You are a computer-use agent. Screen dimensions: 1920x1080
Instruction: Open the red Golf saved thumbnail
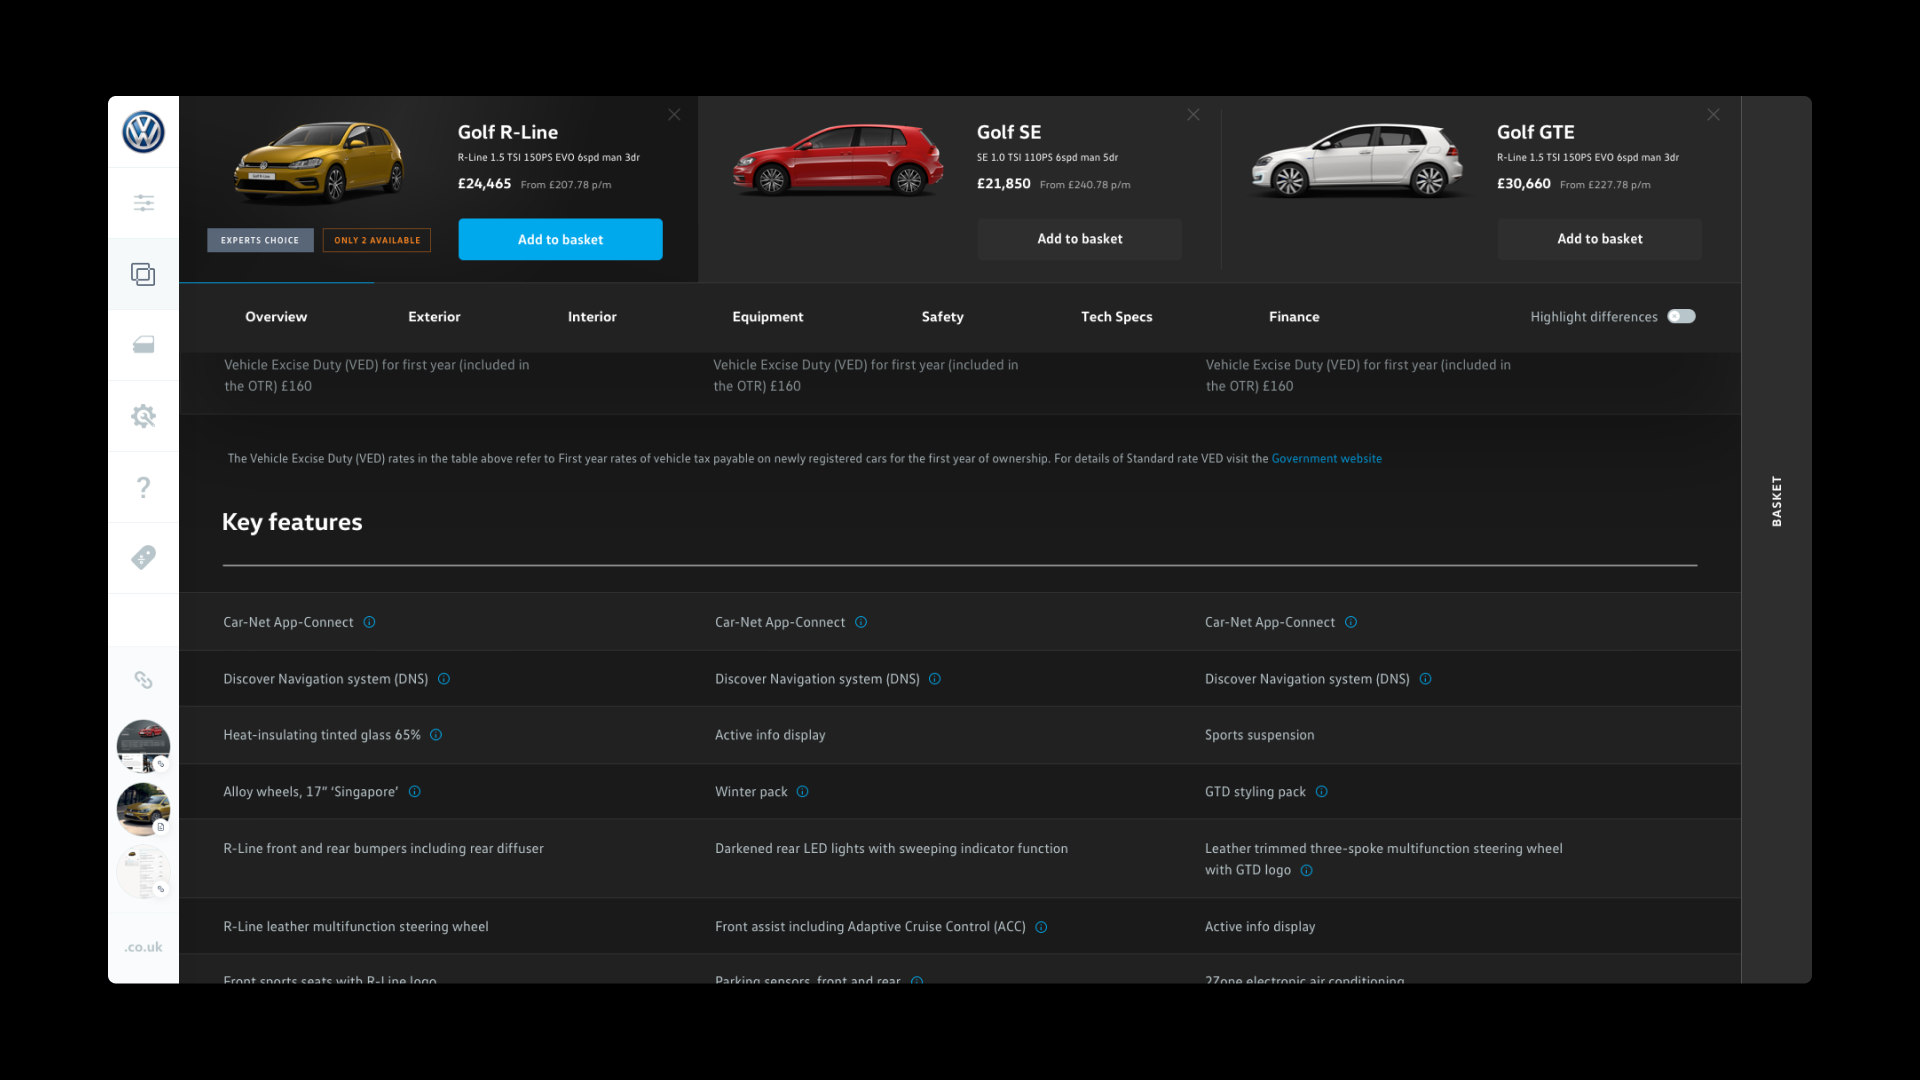tap(143, 746)
